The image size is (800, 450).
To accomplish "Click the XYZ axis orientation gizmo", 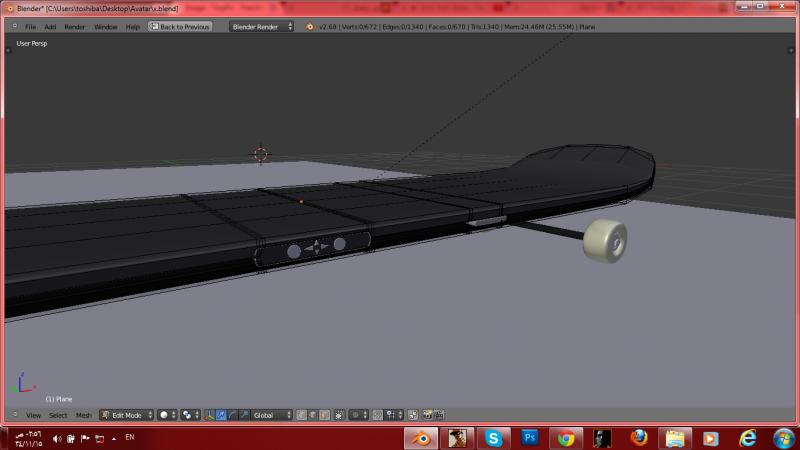I will click(22, 383).
